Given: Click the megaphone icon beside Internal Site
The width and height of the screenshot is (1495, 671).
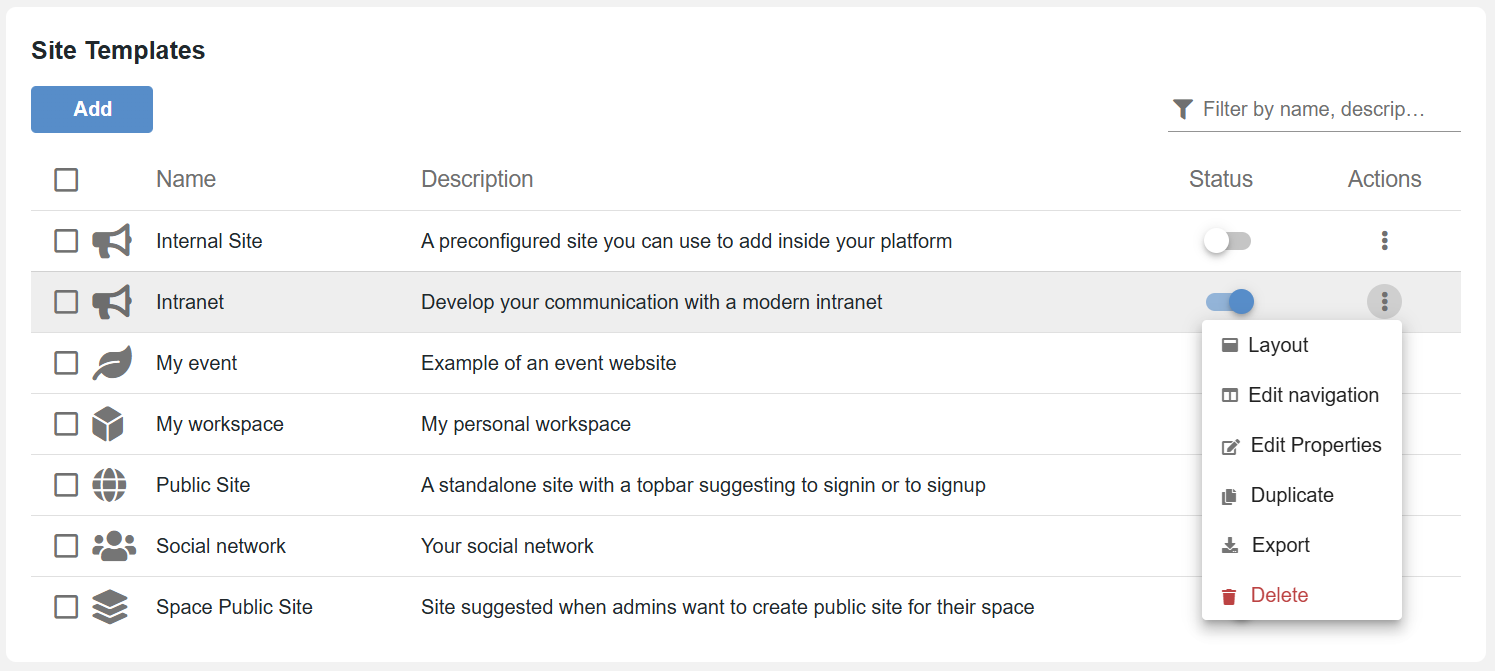Looking at the screenshot, I should pos(111,241).
